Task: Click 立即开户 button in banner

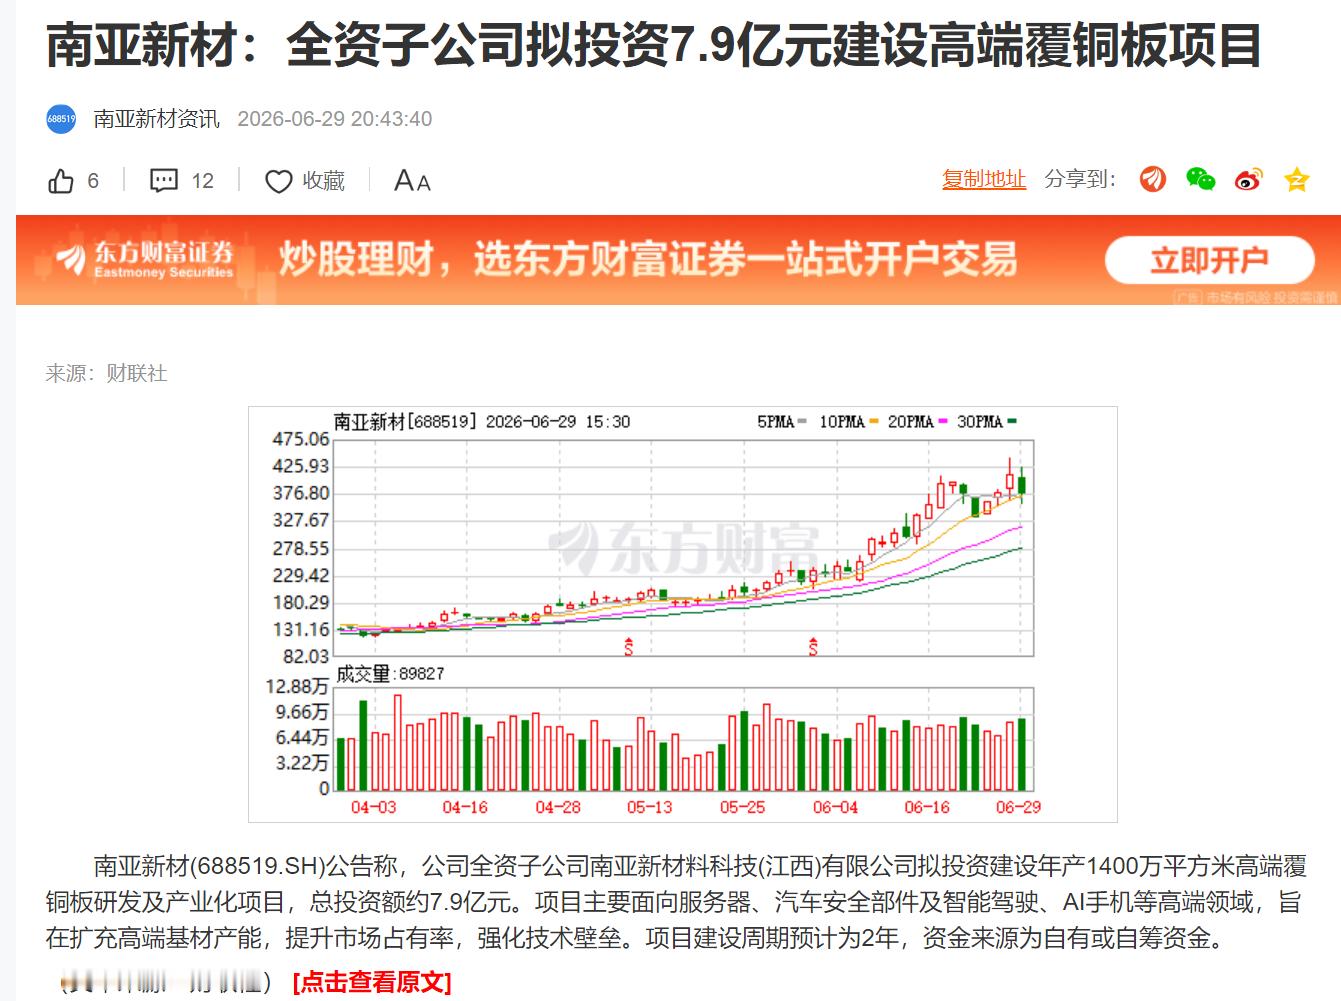Action: pyautogui.click(x=1209, y=260)
